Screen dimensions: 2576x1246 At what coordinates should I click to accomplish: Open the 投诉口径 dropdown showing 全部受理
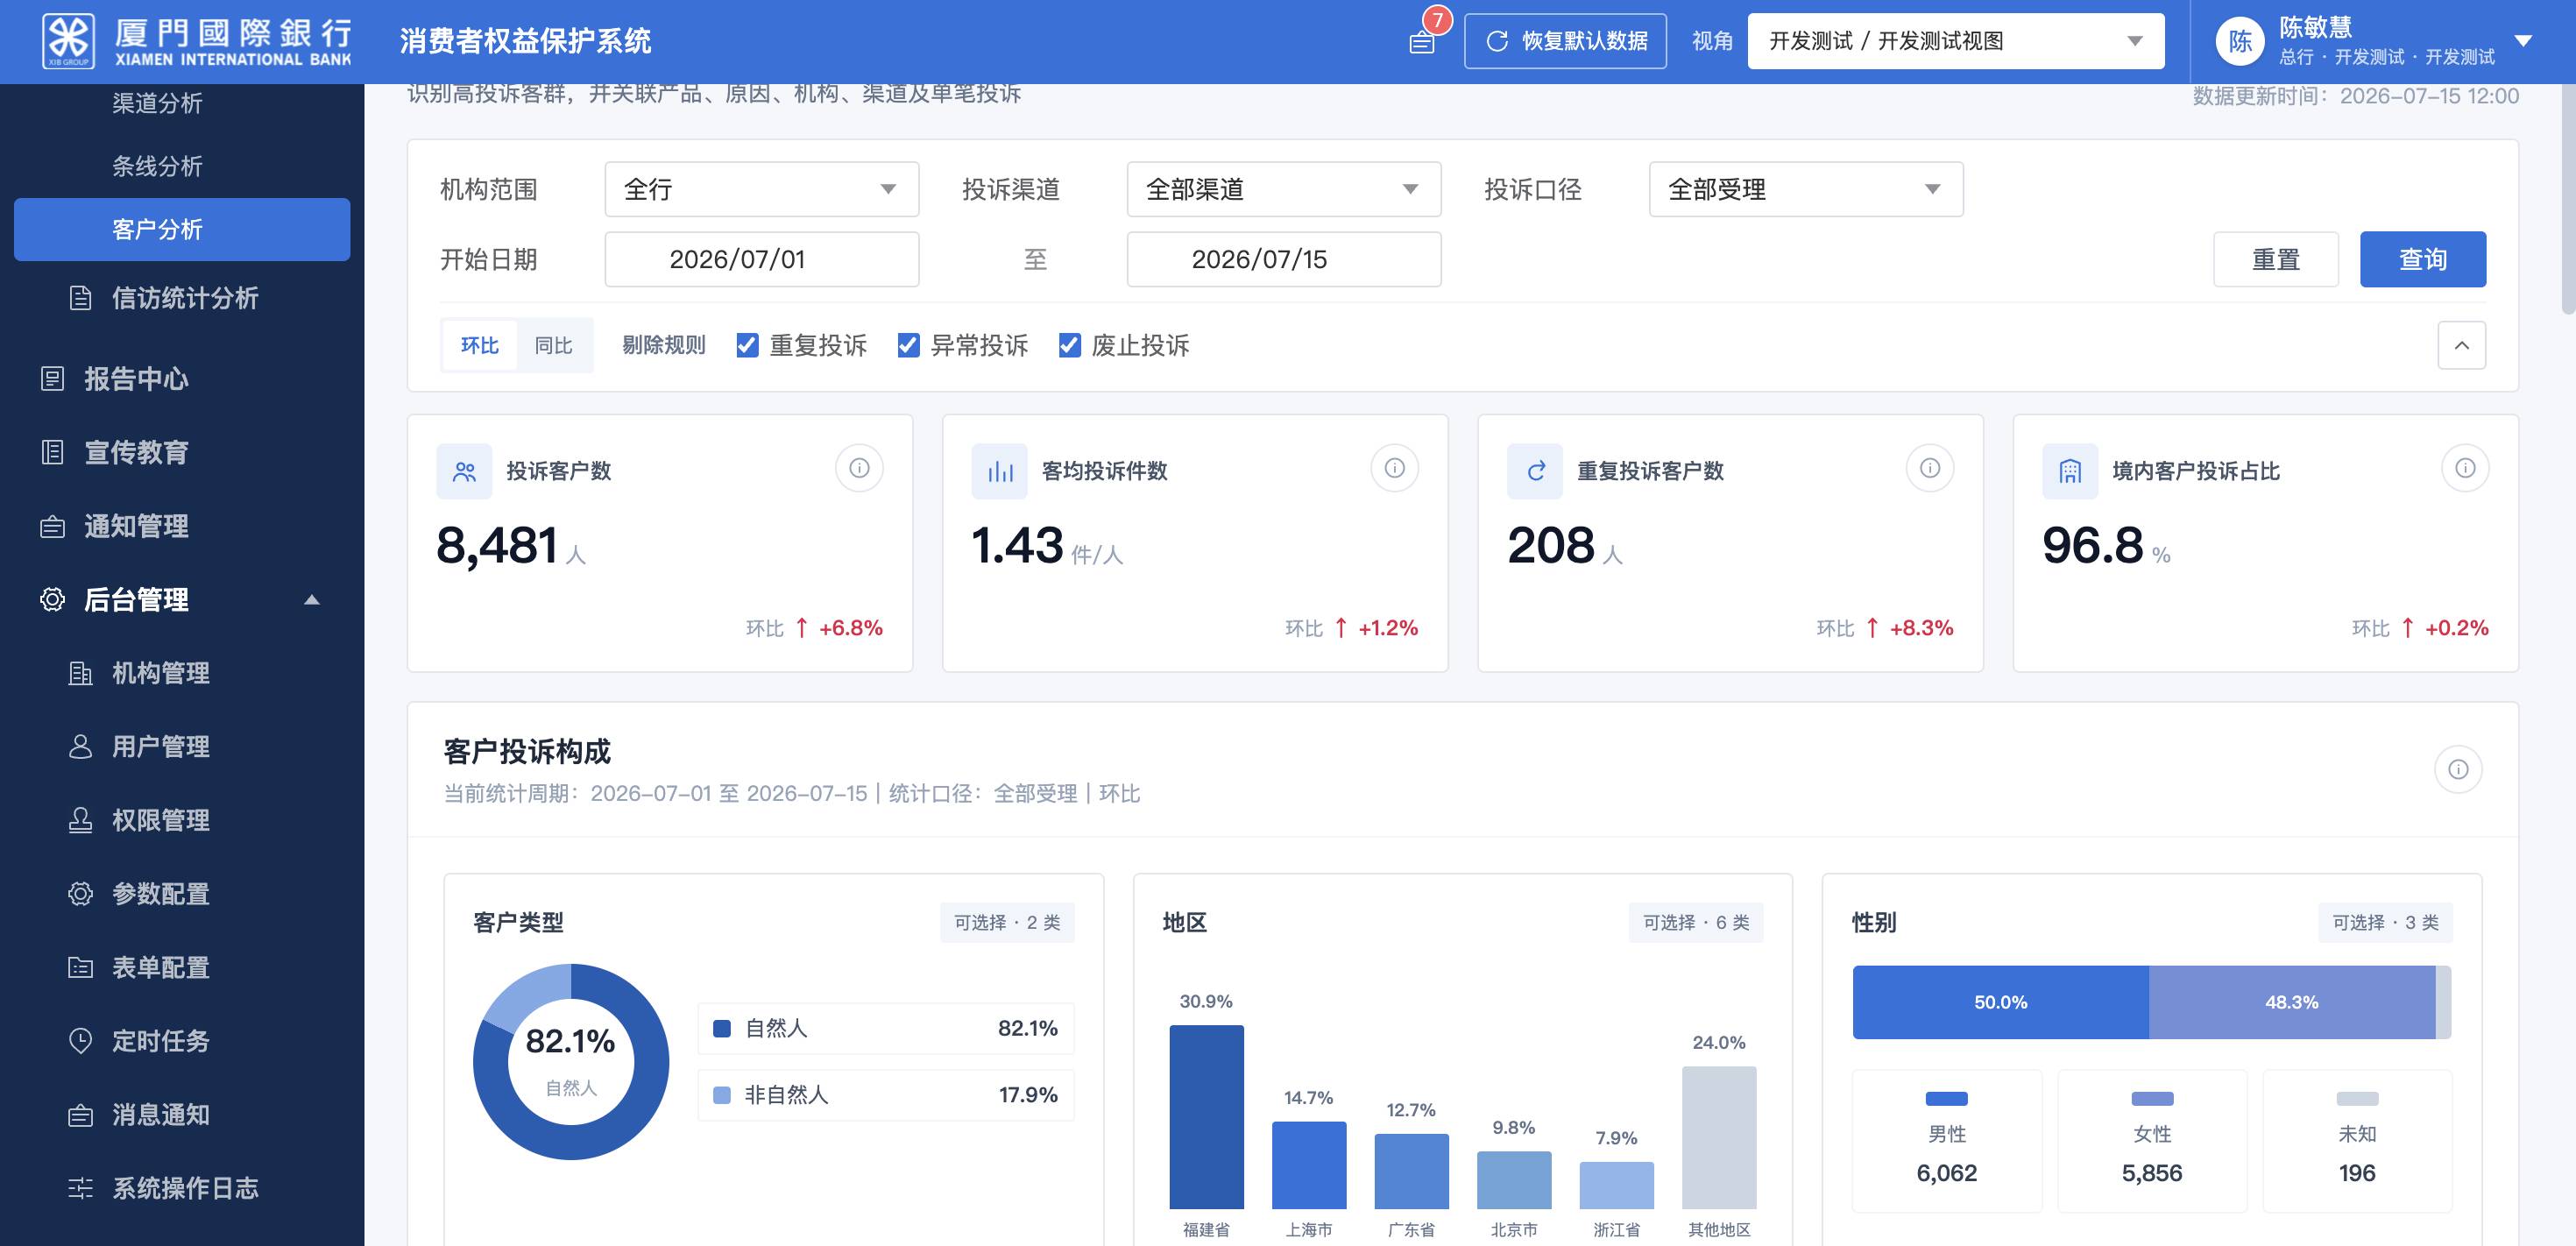(1805, 189)
